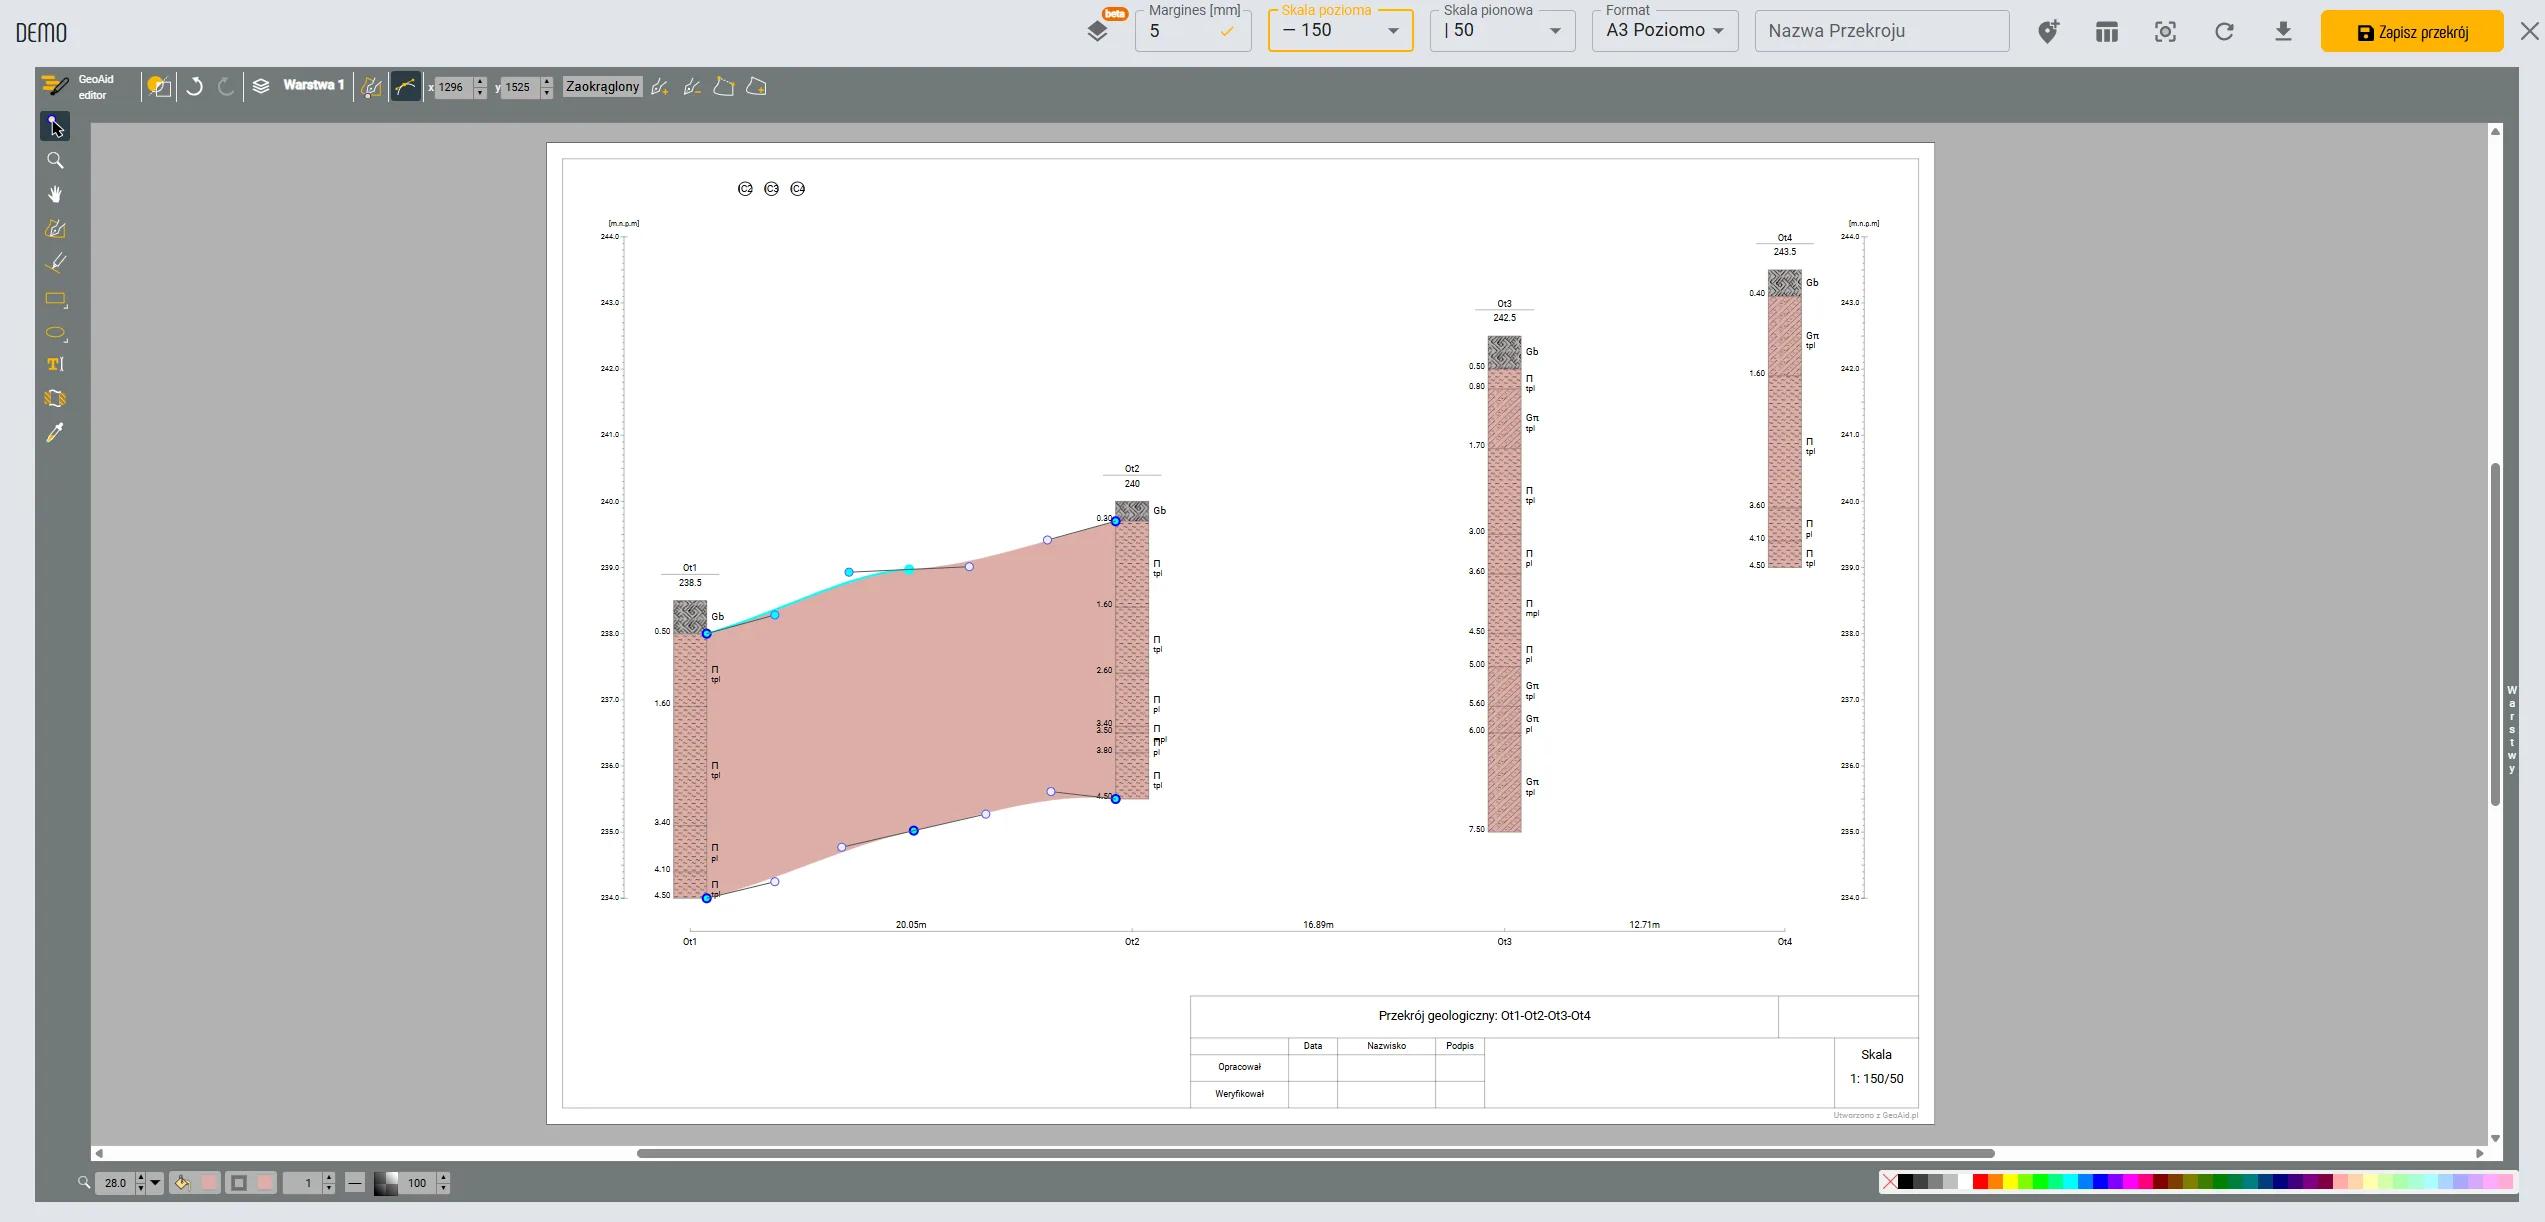Screen dimensions: 2545x1222
Task: Open the Warstwy side panel tab
Action: pyautogui.click(x=2511, y=730)
